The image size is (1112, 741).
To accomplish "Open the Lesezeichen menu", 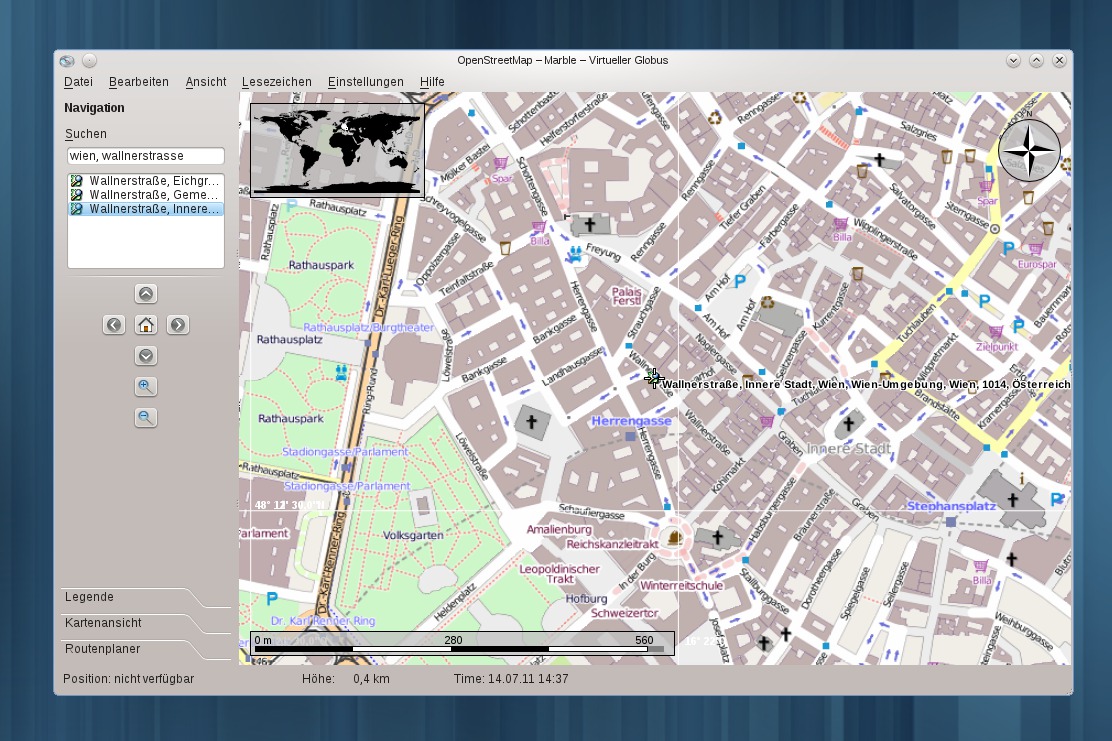I will (x=277, y=82).
